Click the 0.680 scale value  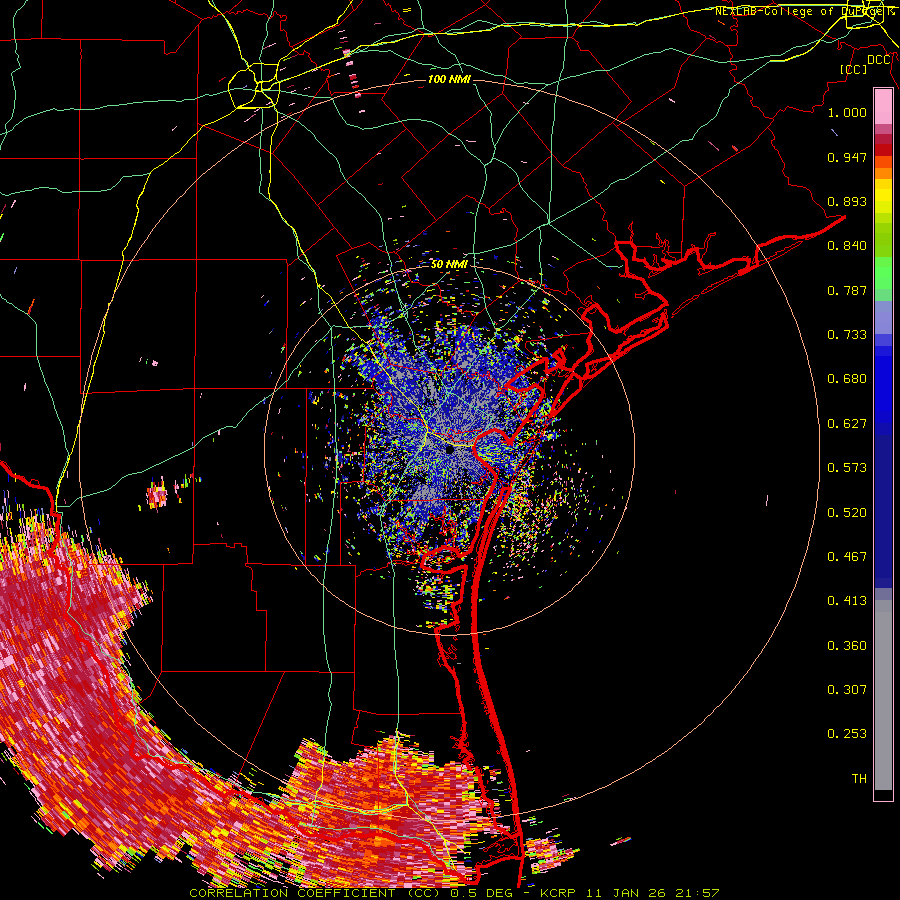847,379
